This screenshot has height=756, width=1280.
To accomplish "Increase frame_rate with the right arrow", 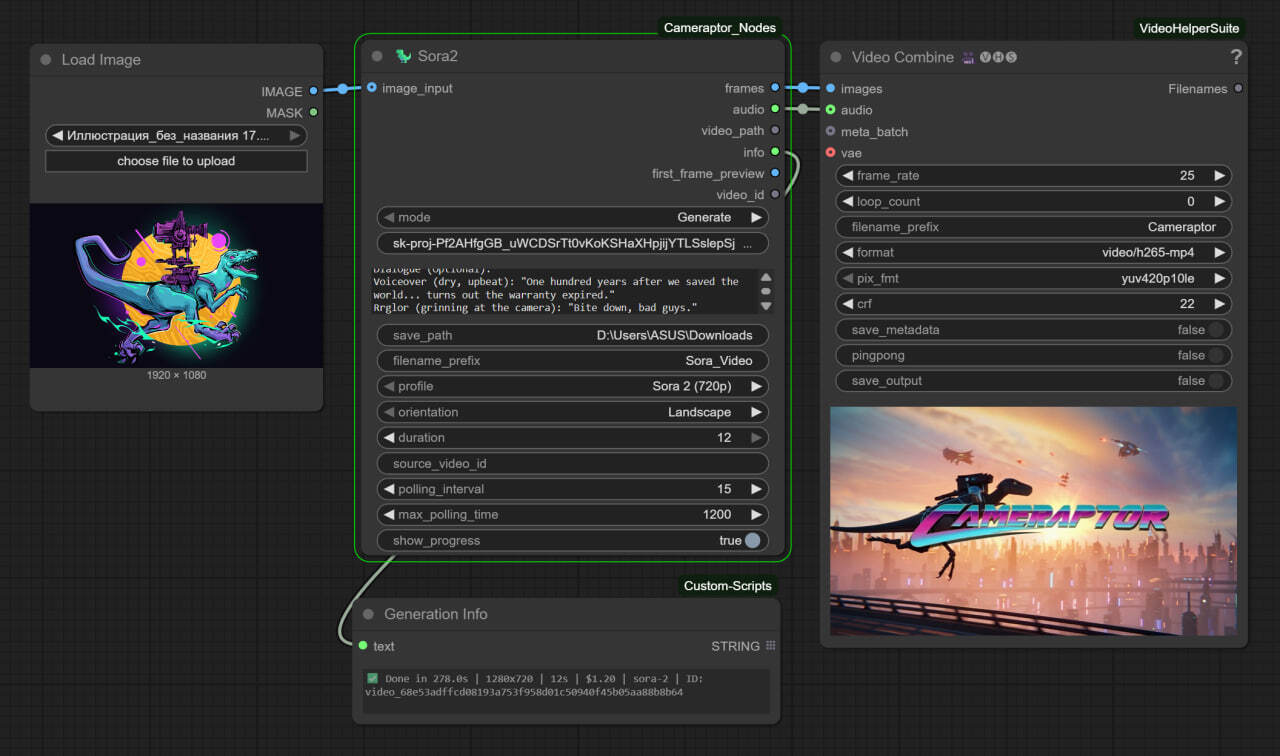I will [x=1219, y=176].
